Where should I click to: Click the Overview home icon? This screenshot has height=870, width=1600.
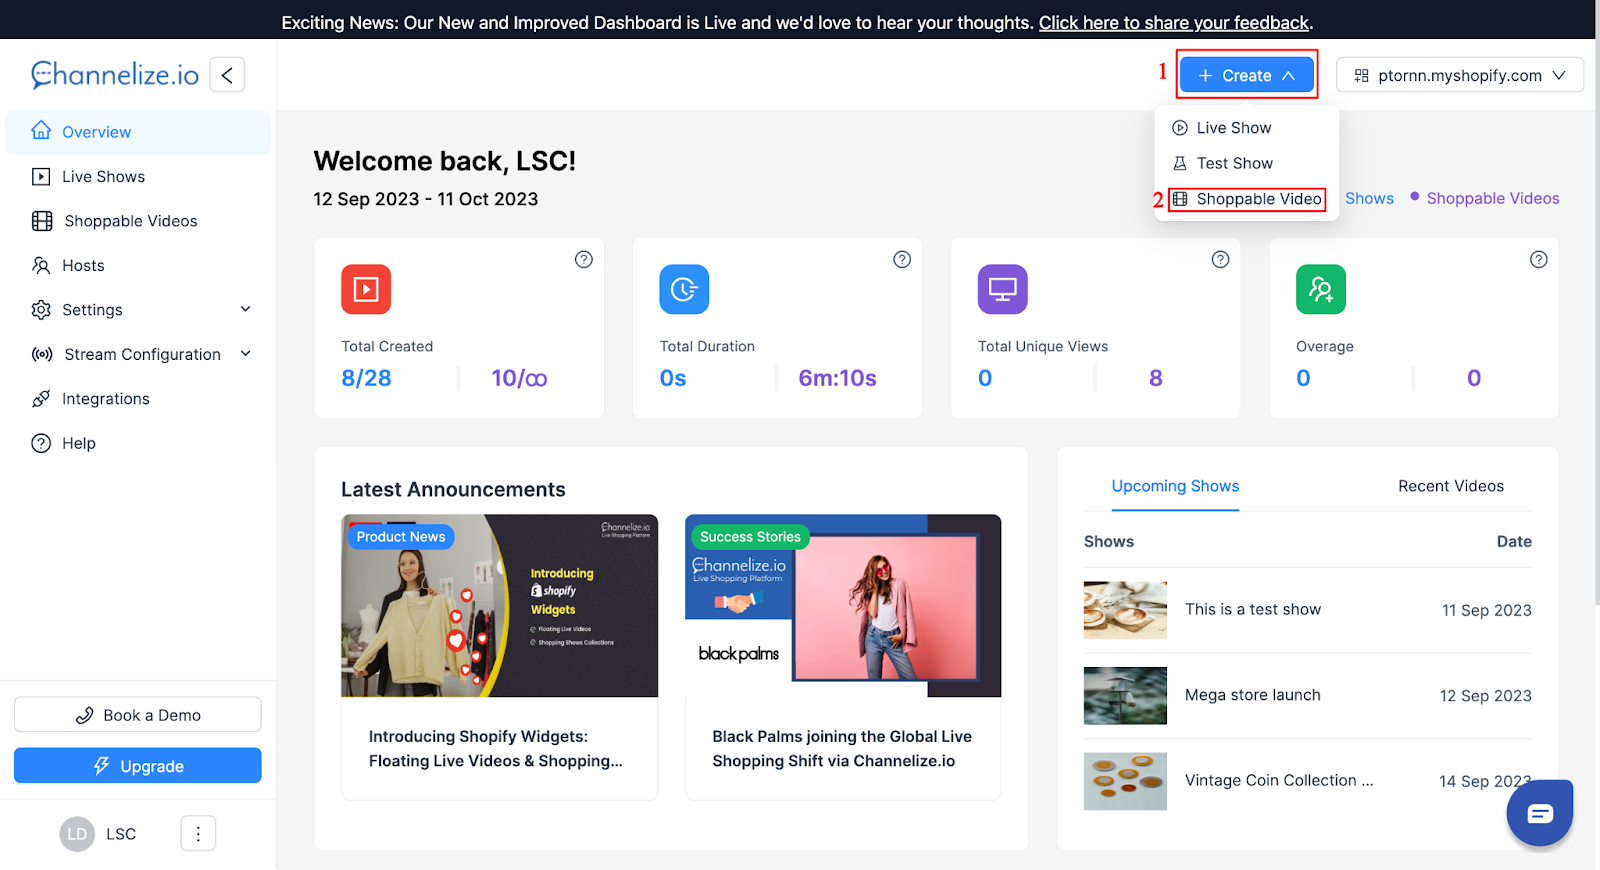click(x=41, y=131)
